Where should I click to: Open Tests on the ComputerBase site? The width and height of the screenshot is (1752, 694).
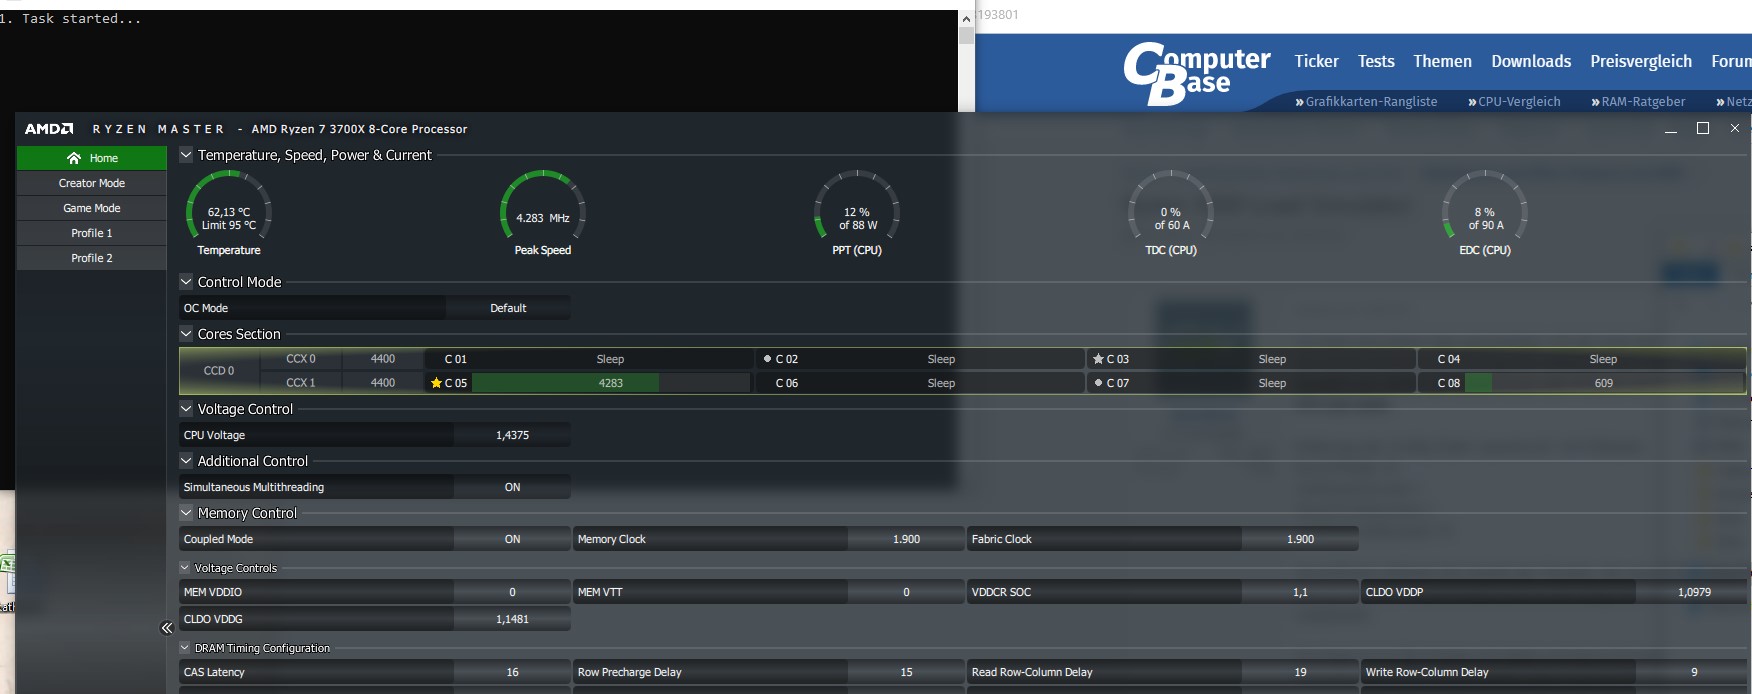click(x=1376, y=61)
